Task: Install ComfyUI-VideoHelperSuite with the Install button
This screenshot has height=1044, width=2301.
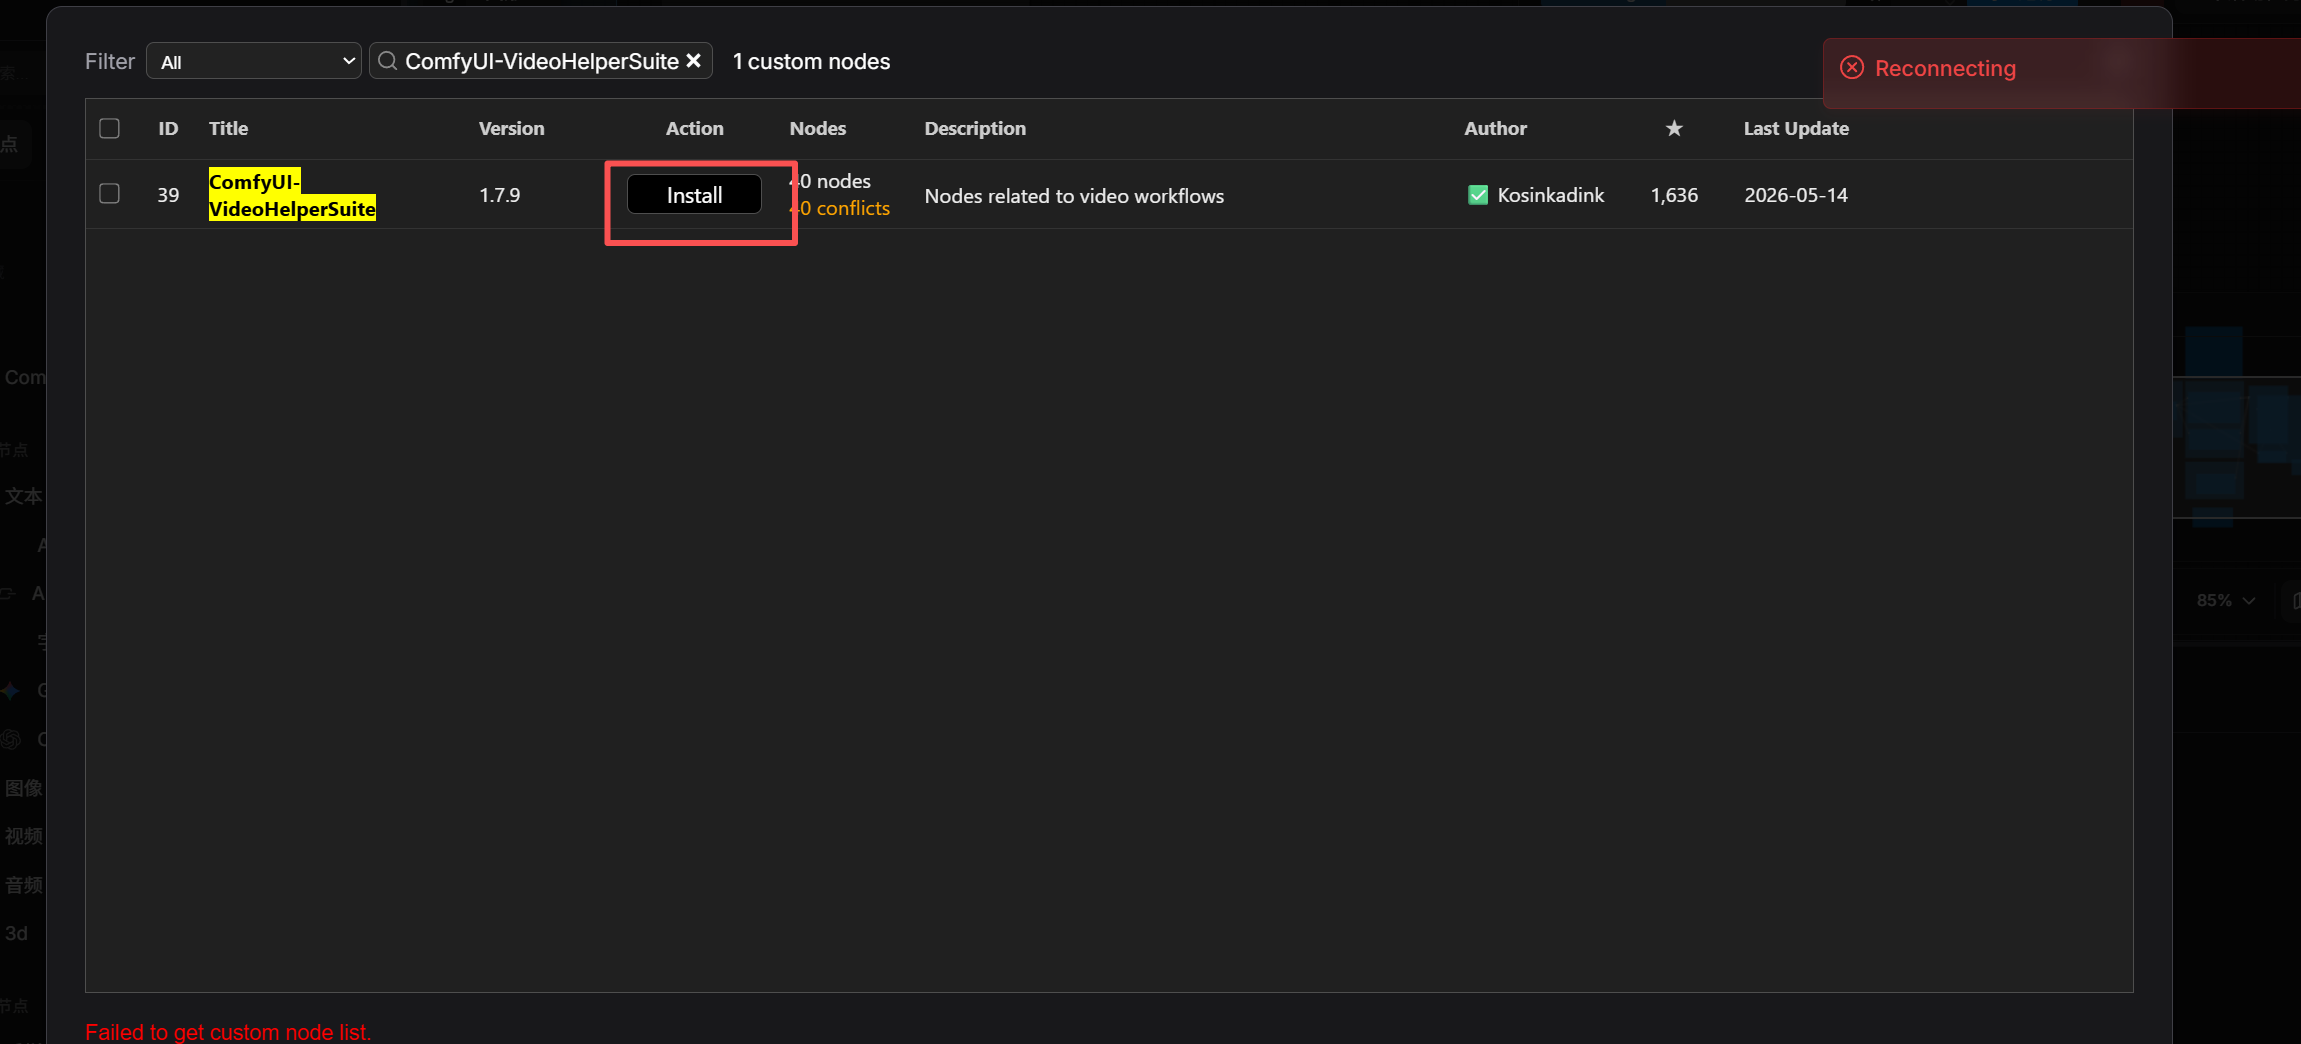Action: tap(694, 195)
